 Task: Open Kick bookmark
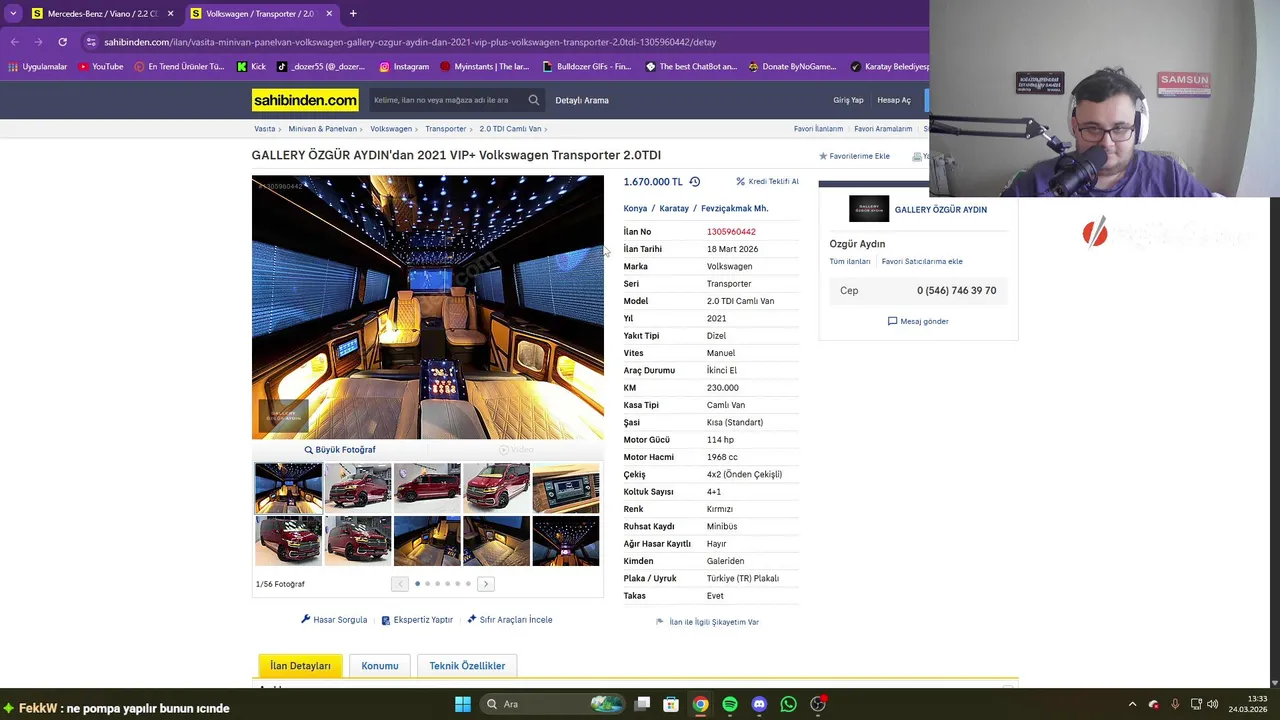[x=251, y=67]
